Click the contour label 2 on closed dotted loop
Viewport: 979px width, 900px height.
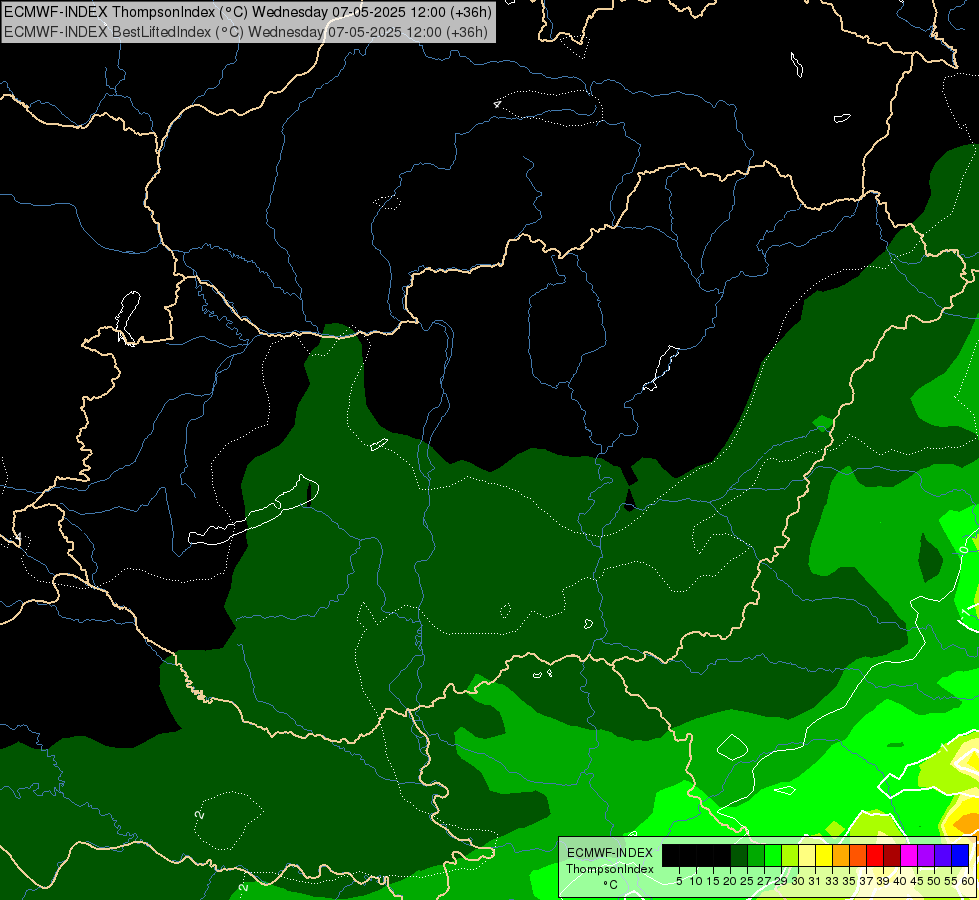point(200,814)
